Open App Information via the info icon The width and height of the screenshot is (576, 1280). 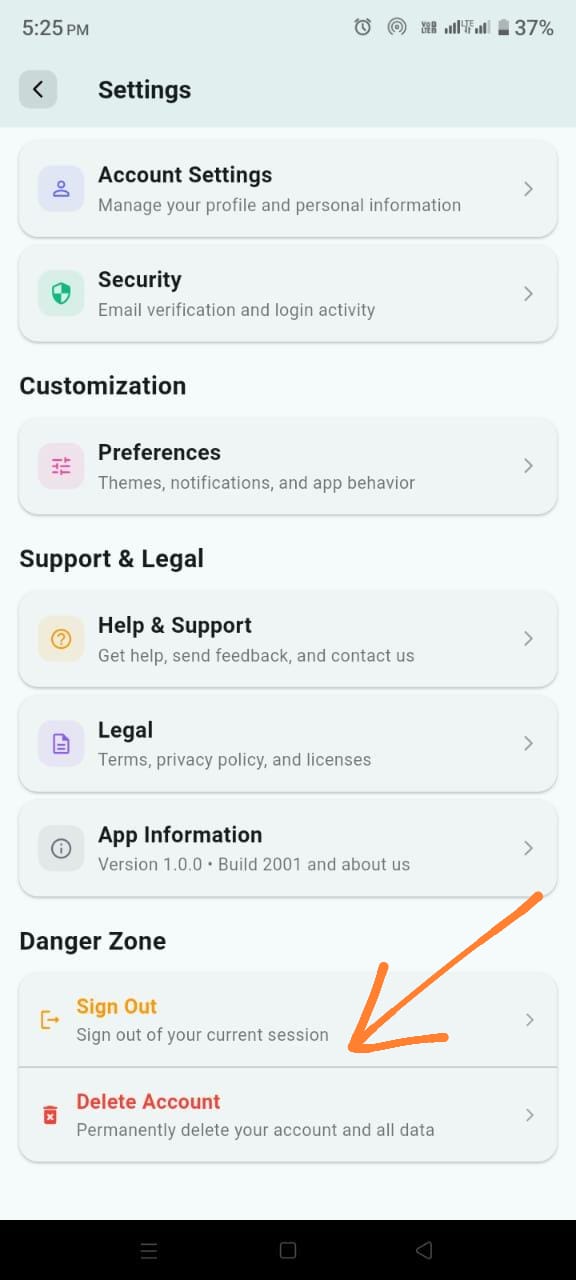[x=60, y=848]
